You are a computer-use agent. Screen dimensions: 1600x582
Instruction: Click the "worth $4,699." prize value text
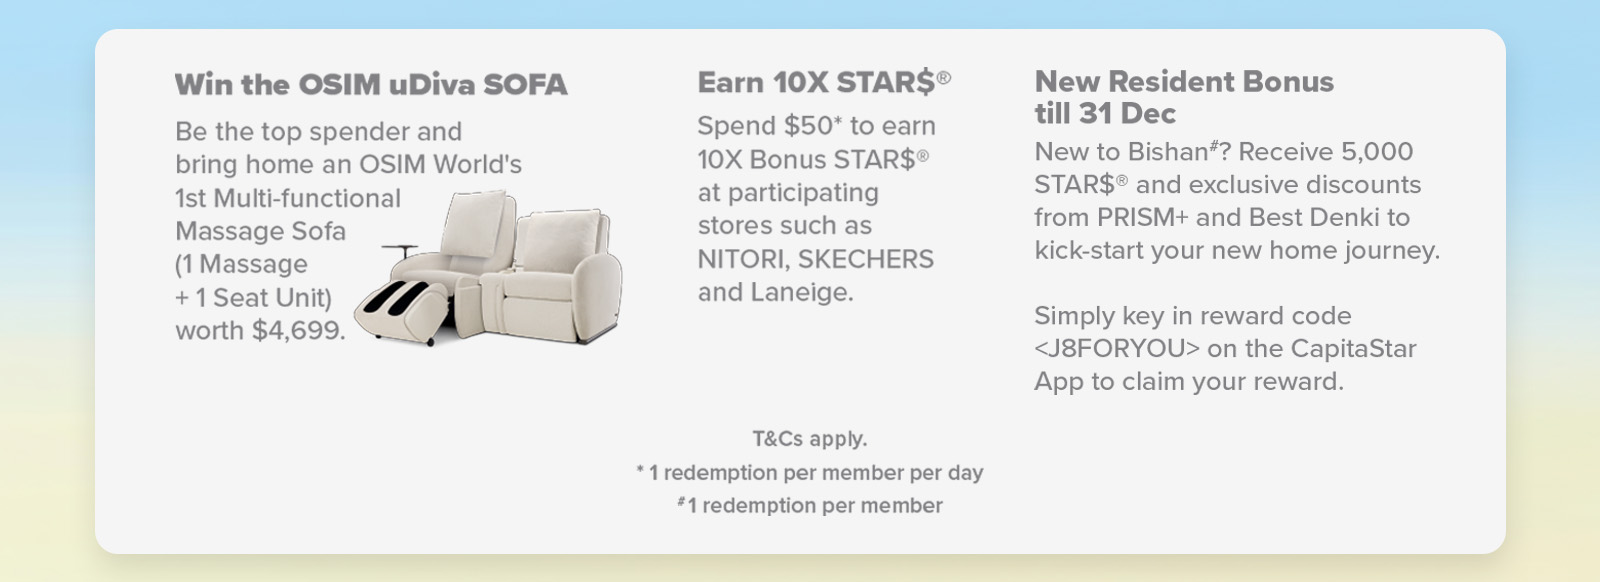point(260,331)
